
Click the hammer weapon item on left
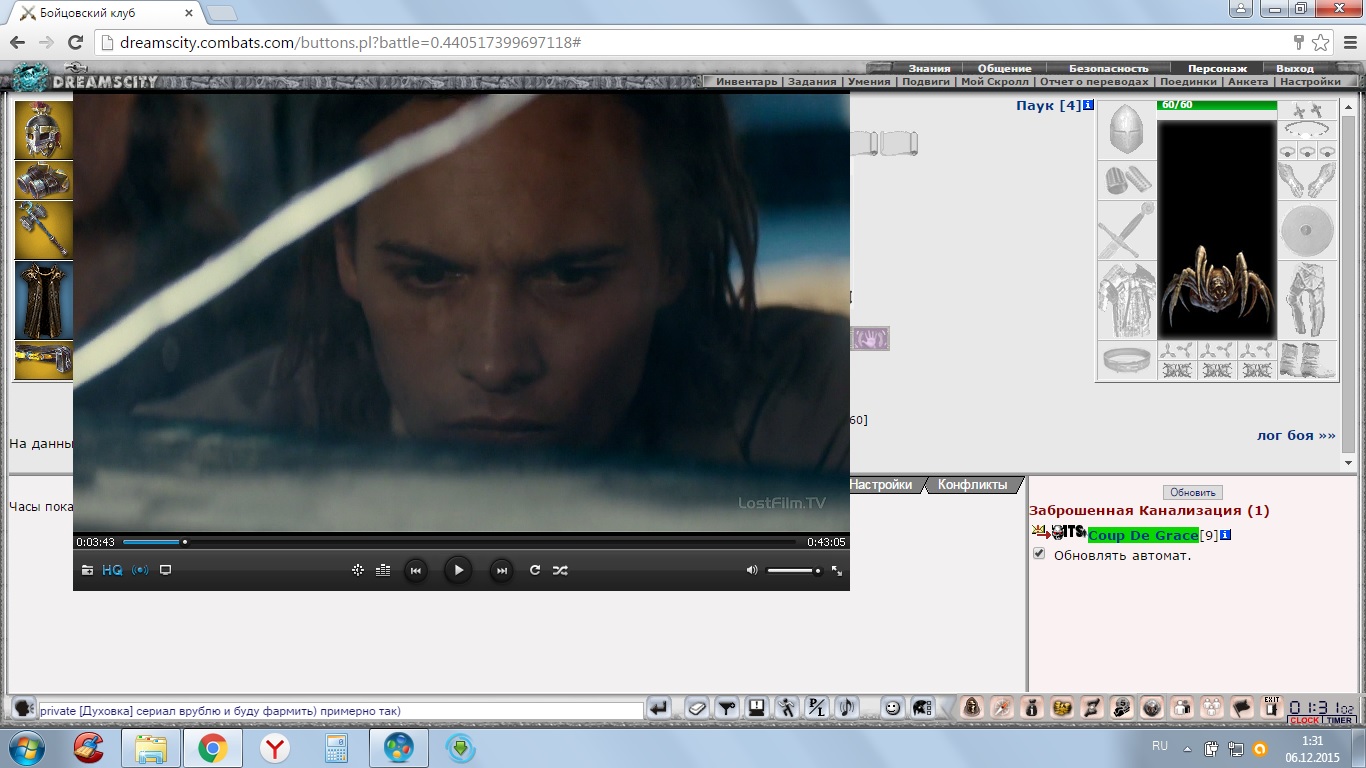[43, 230]
